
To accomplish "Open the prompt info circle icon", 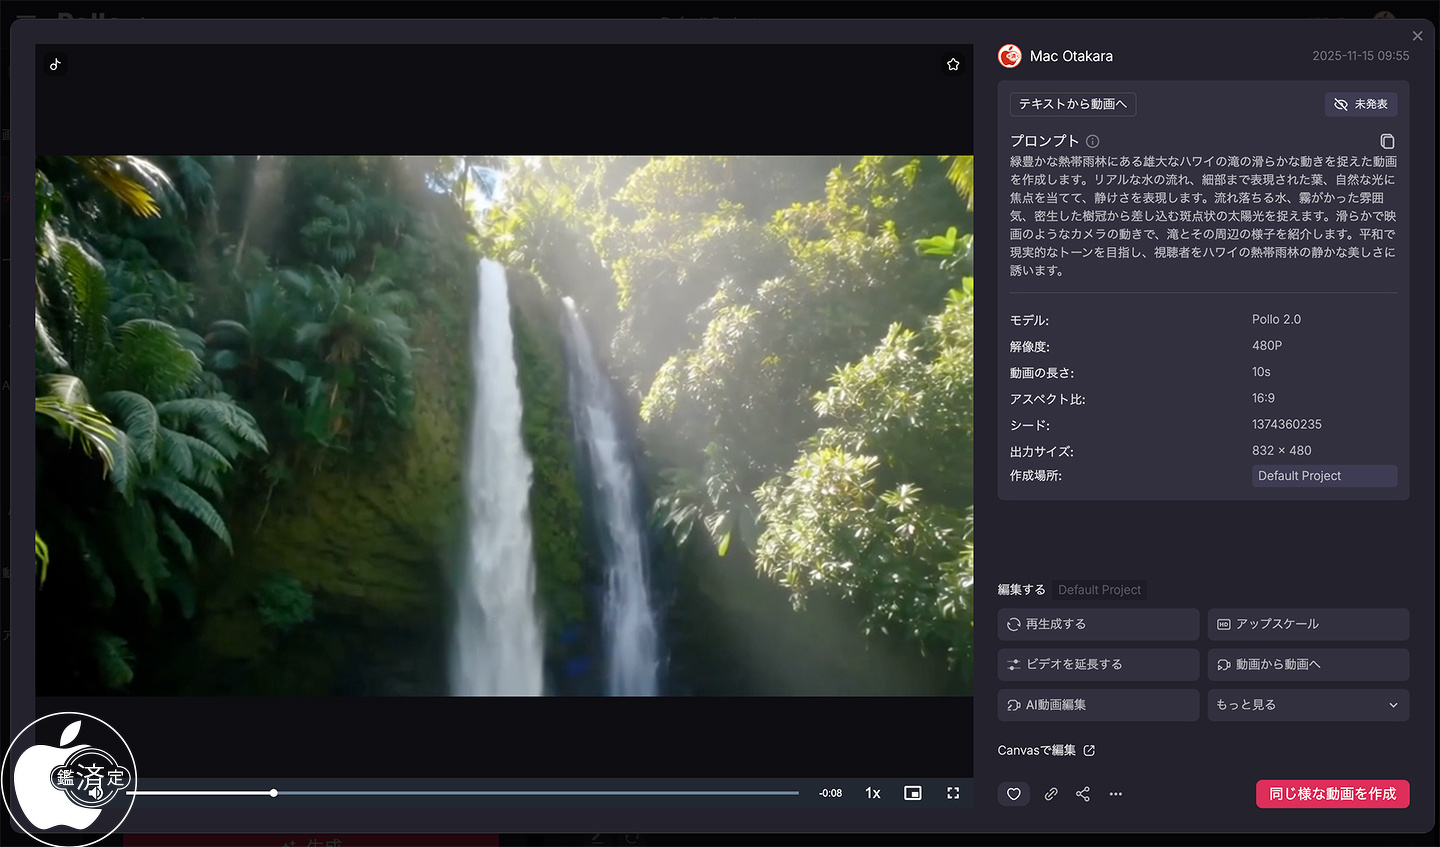I will click(1093, 141).
